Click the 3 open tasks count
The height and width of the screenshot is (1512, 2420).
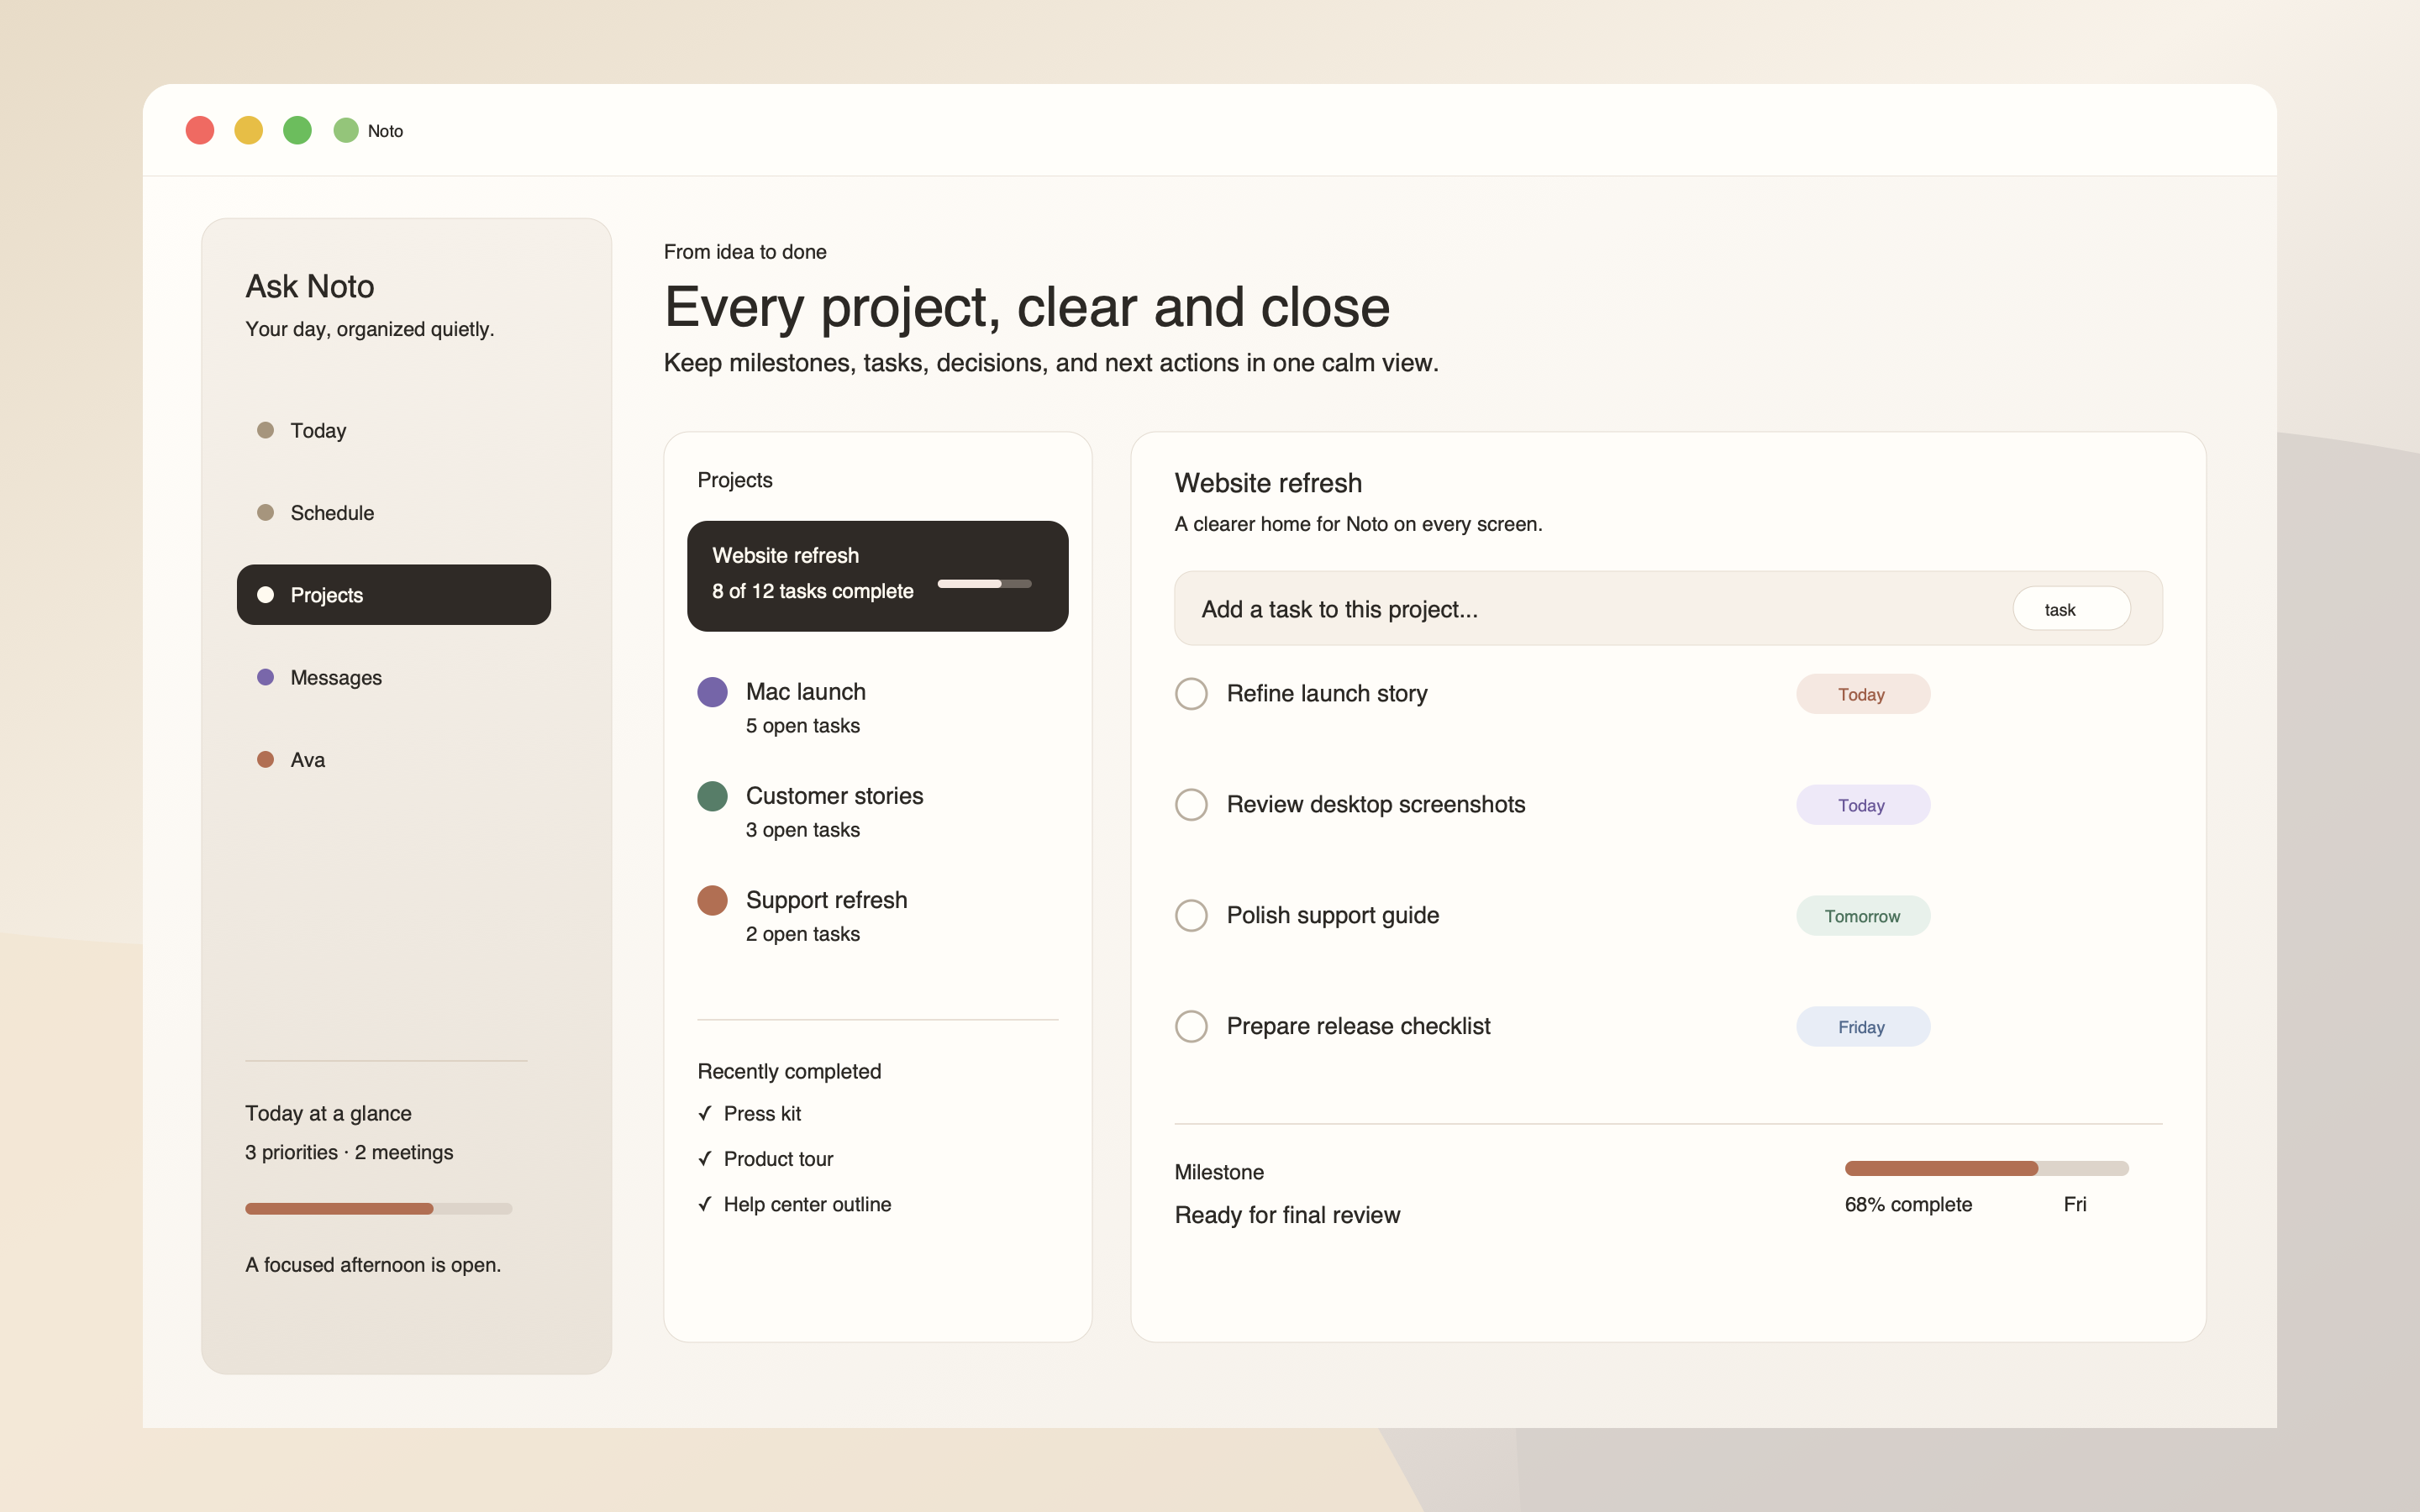[x=802, y=829]
